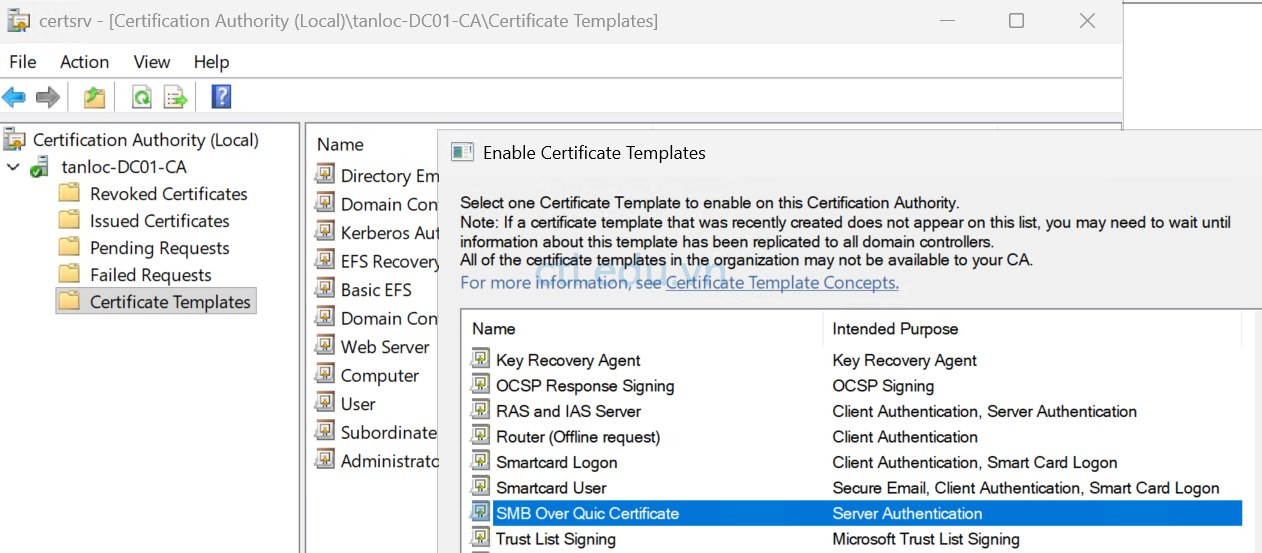
Task: Select the Administrator template row
Action: tap(376, 461)
